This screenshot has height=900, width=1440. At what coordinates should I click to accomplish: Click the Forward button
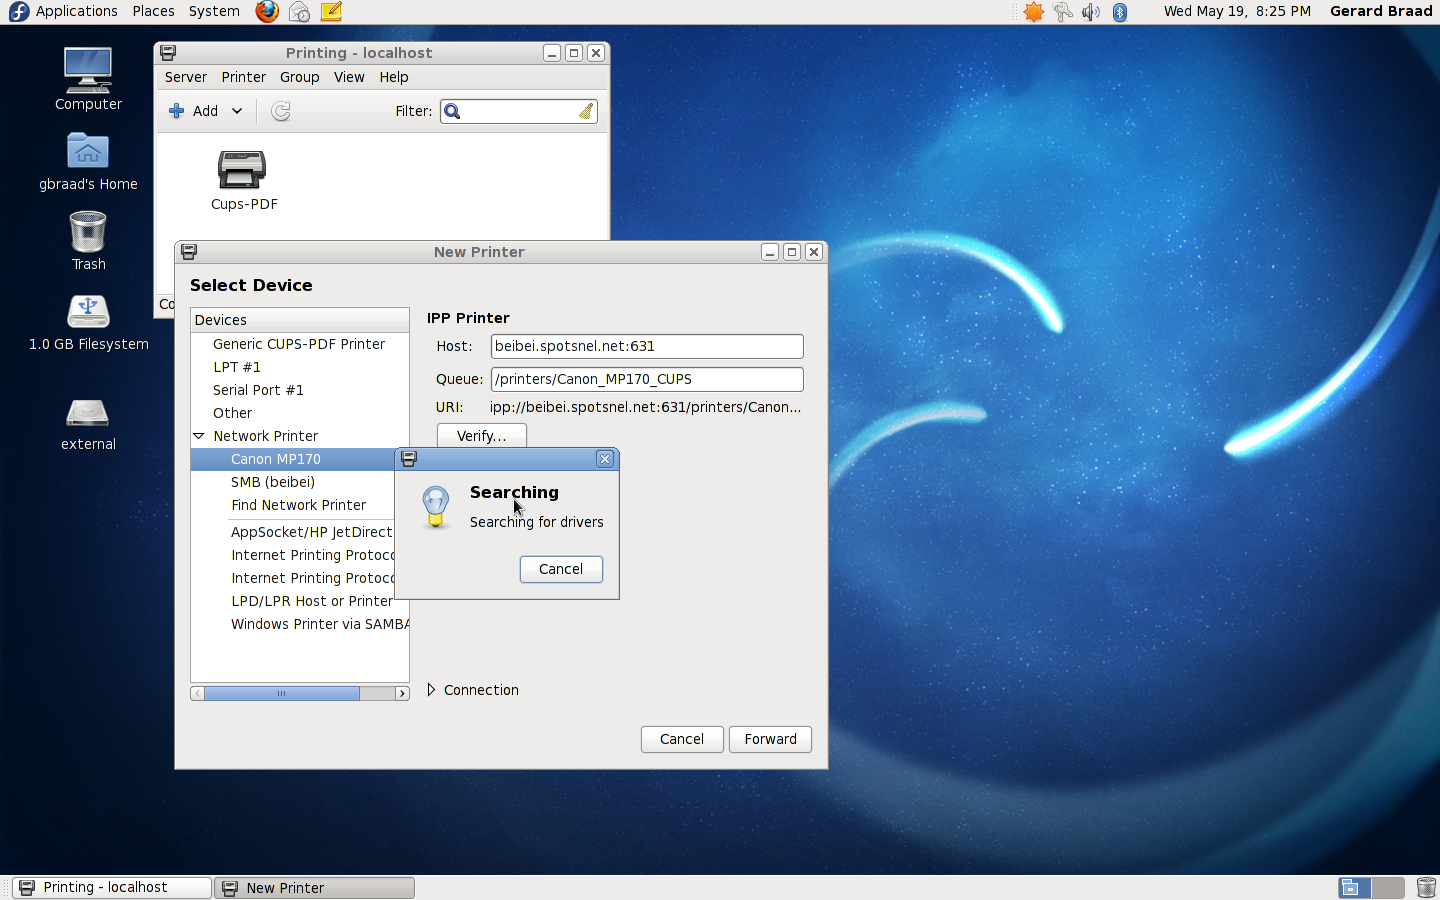(770, 739)
